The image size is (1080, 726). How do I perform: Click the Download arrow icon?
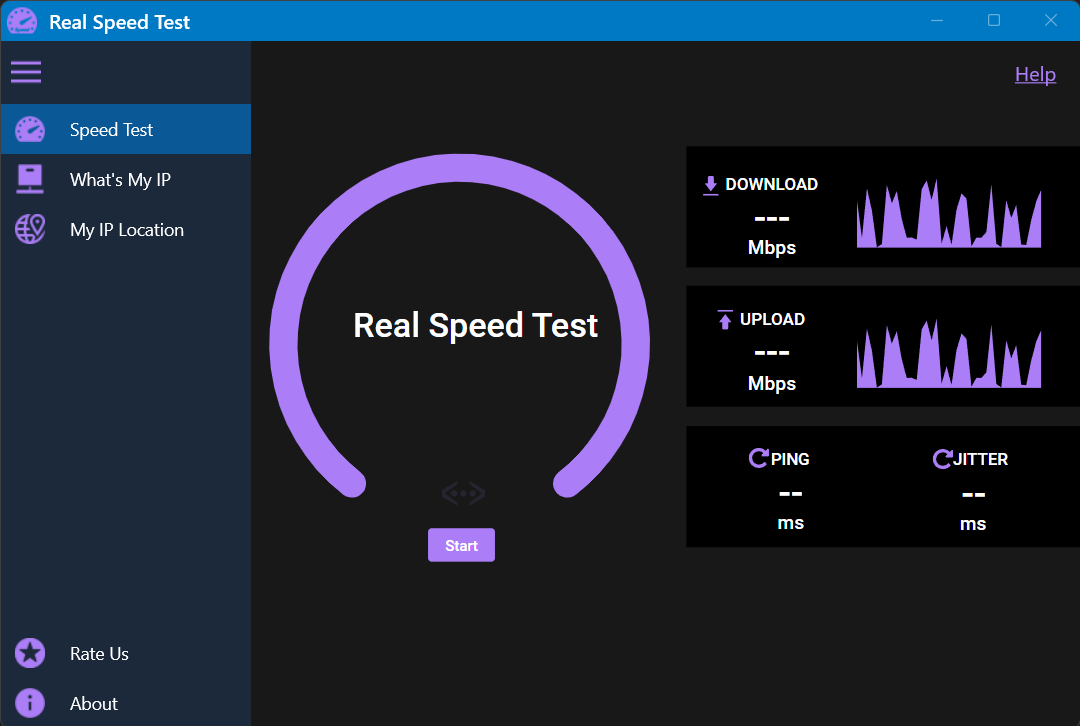click(x=711, y=183)
